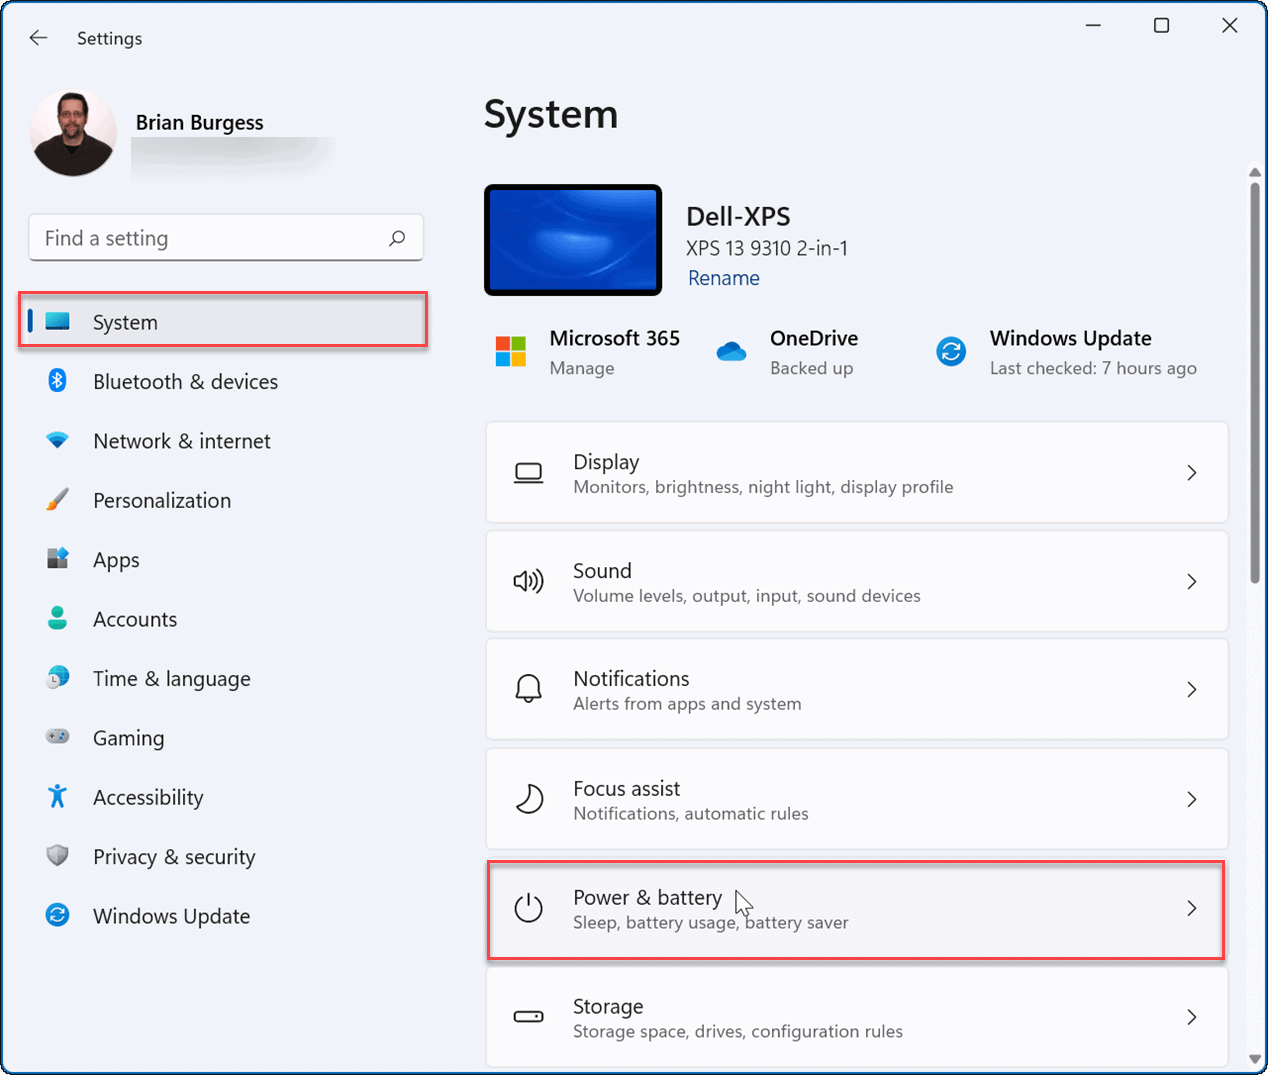Click the Personalization paintbrush icon
Image resolution: width=1268 pixels, height=1075 pixels.
tap(58, 500)
